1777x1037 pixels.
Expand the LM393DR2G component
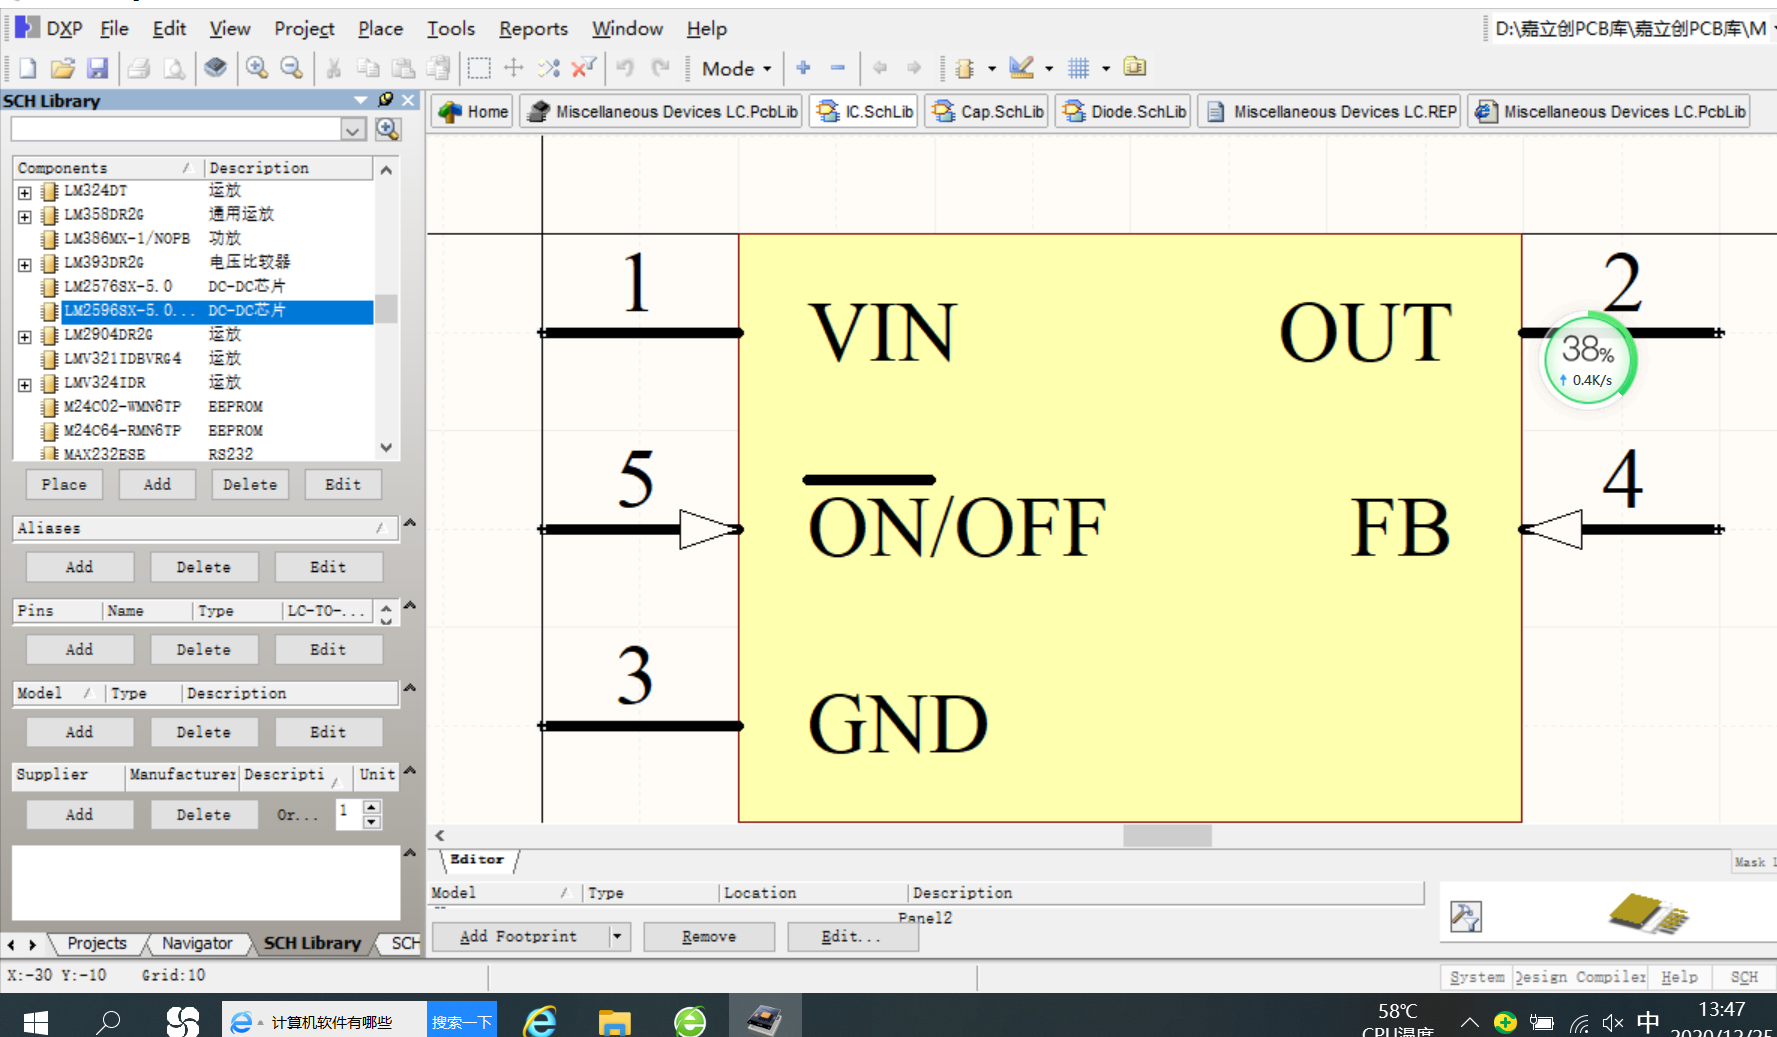click(x=25, y=264)
